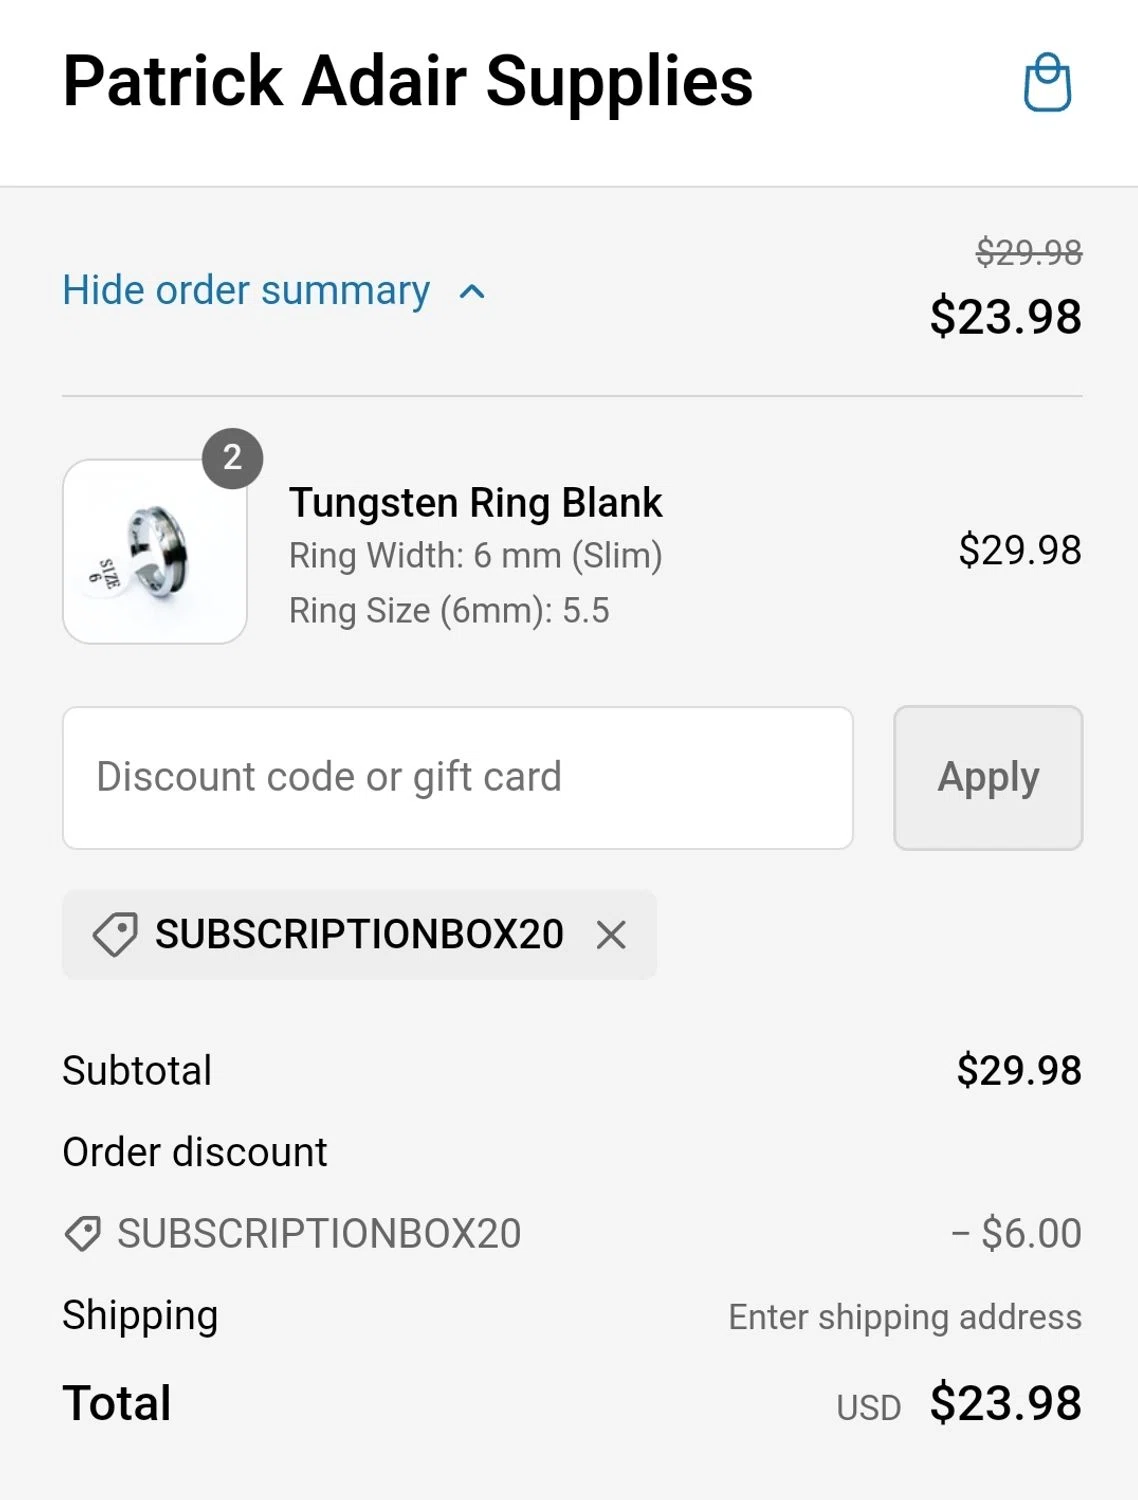
Task: Click the SUBSCRIPTIONBOX20 chip label
Action: [359, 935]
